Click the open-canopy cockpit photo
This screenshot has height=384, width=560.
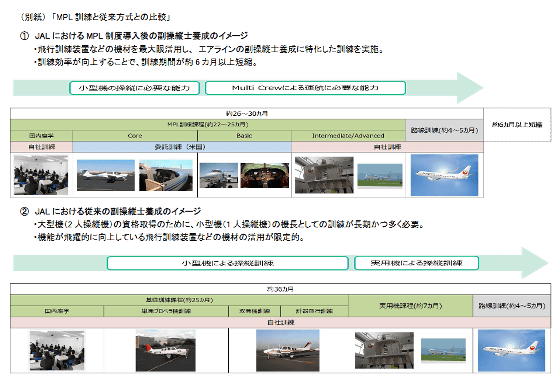[166, 175]
